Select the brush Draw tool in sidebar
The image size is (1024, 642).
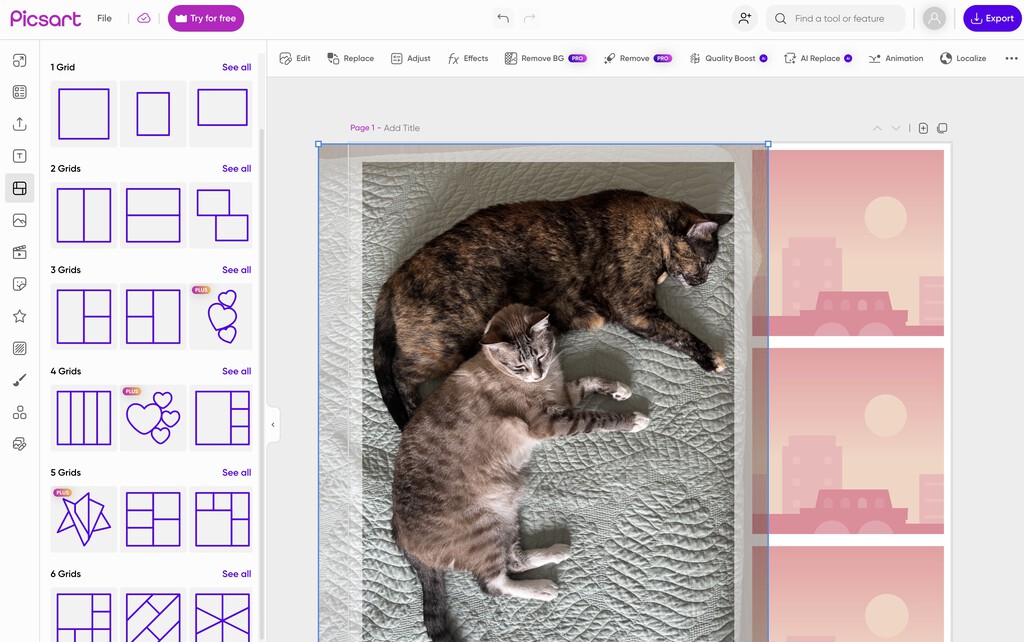click(x=19, y=380)
